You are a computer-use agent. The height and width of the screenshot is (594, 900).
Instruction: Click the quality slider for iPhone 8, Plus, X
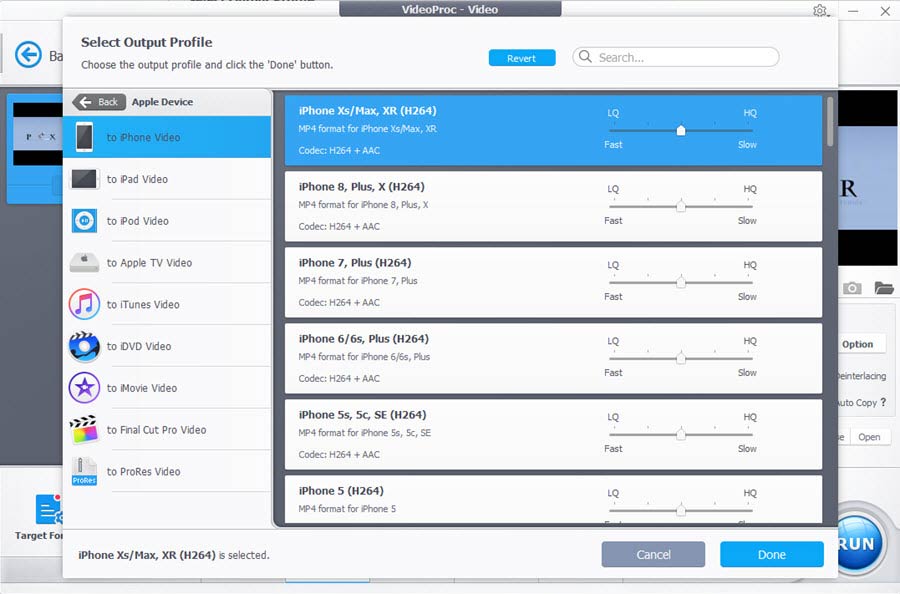point(681,206)
